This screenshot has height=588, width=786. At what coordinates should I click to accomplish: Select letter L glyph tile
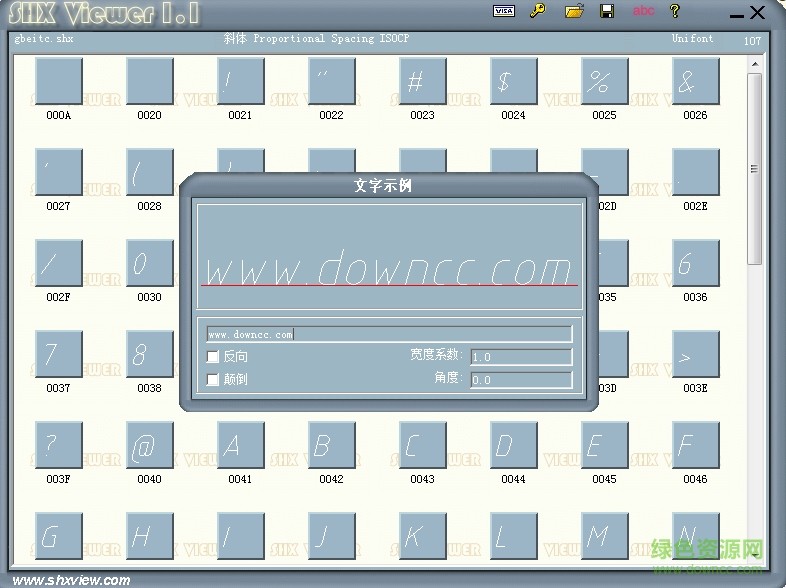click(513, 536)
